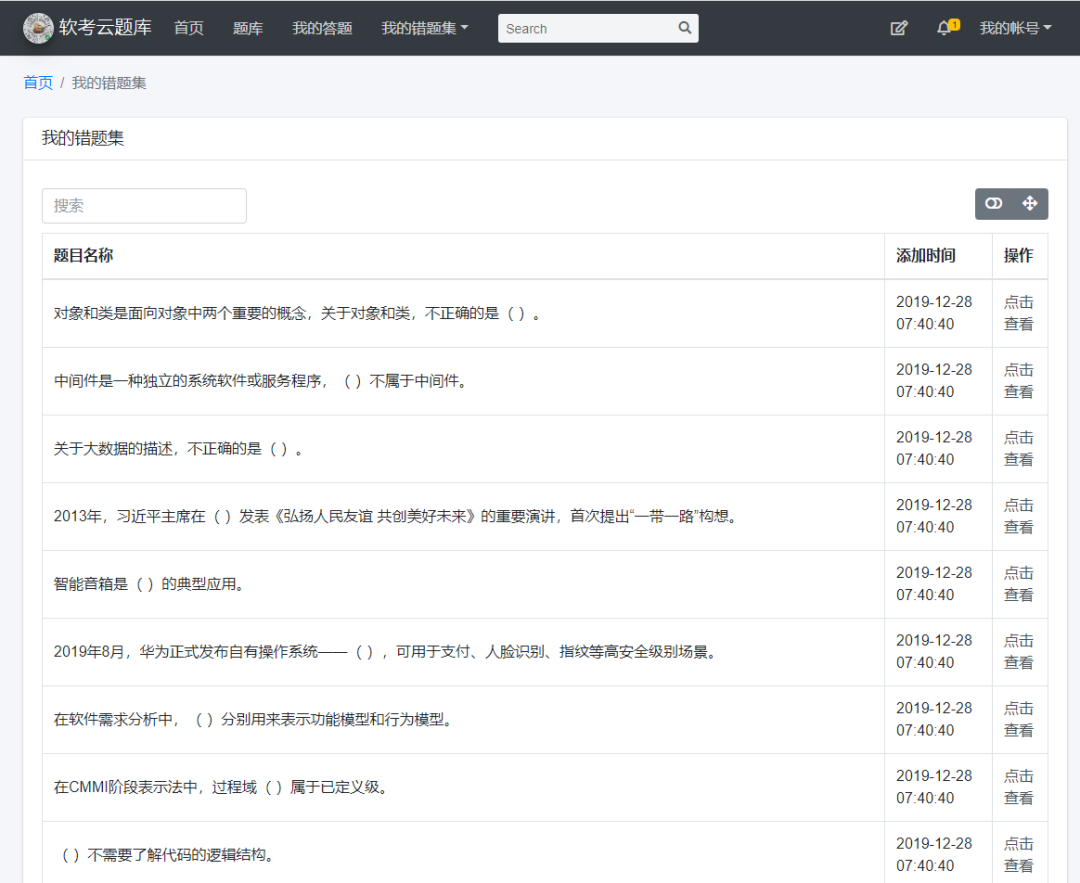This screenshot has height=883, width=1080.
Task: Click the 我的错题集 card header title
Action: [83, 138]
